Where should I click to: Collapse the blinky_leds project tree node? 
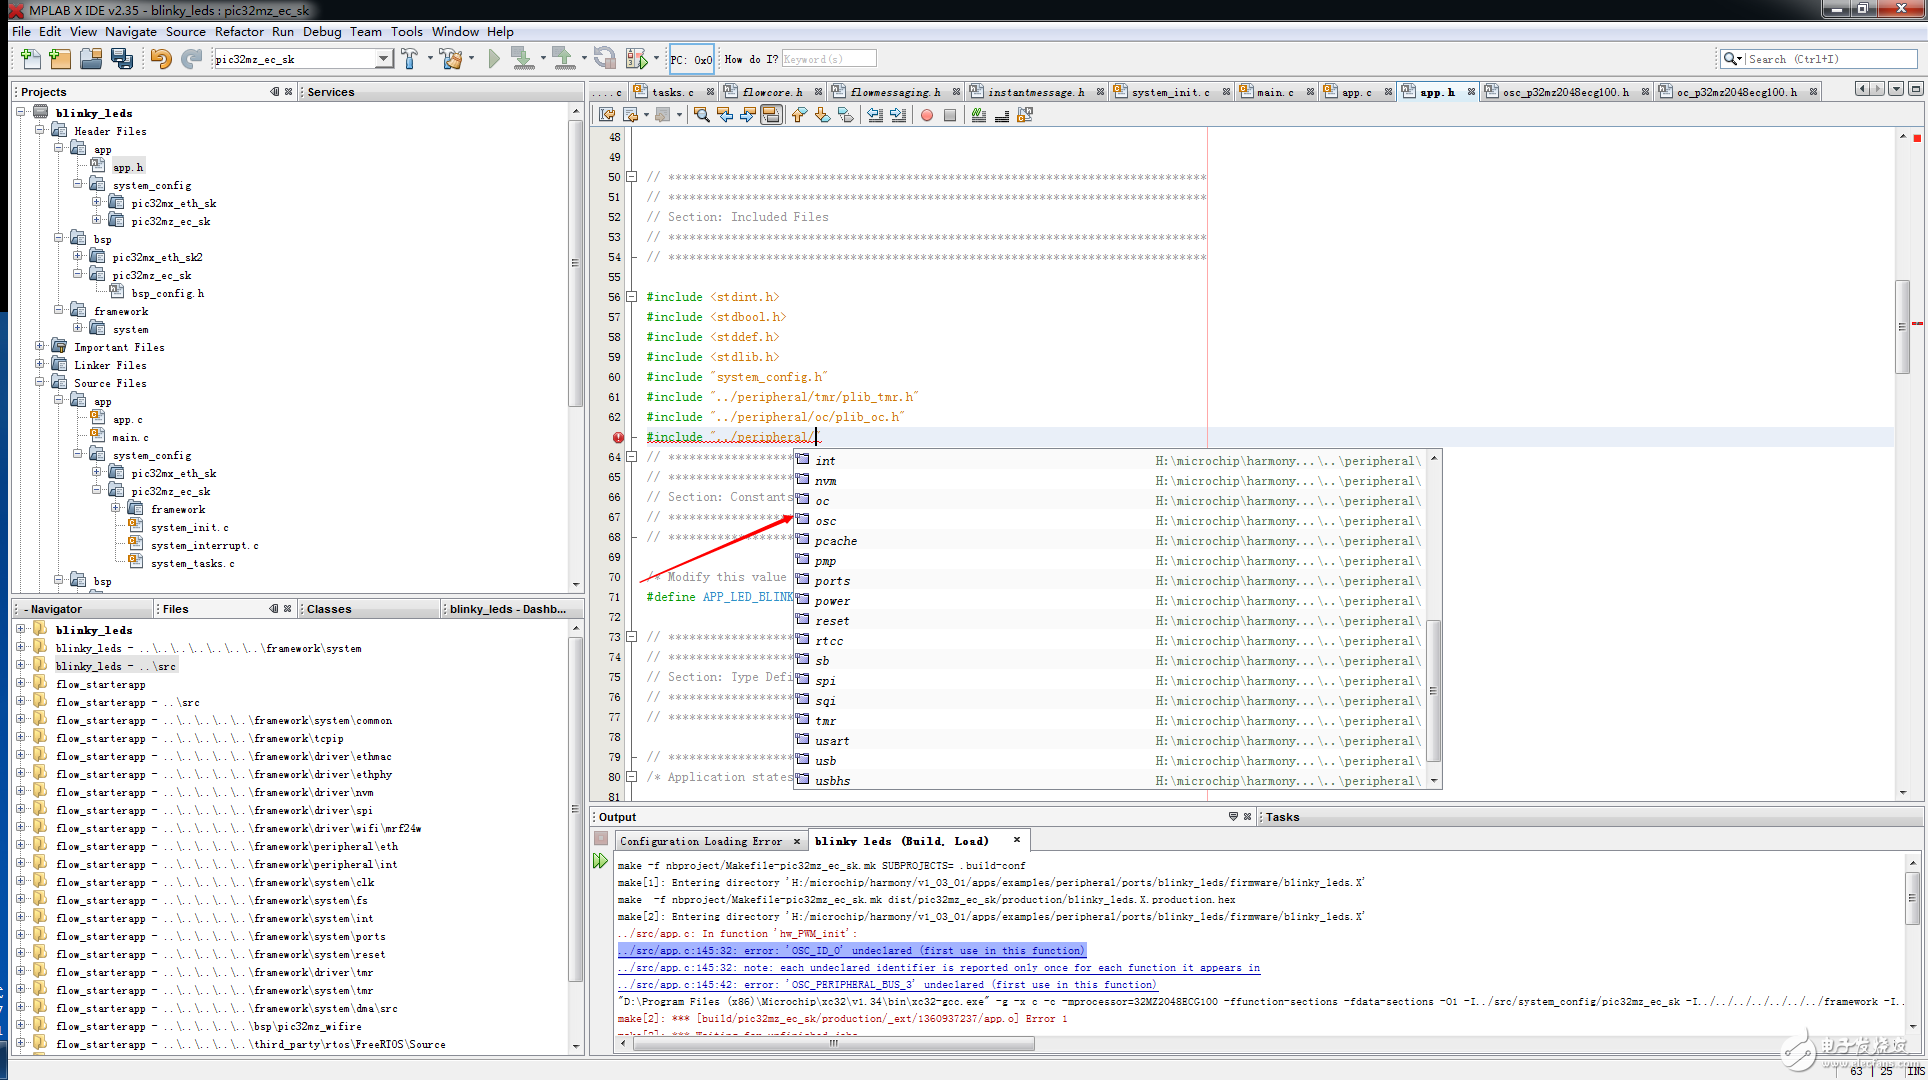point(21,113)
